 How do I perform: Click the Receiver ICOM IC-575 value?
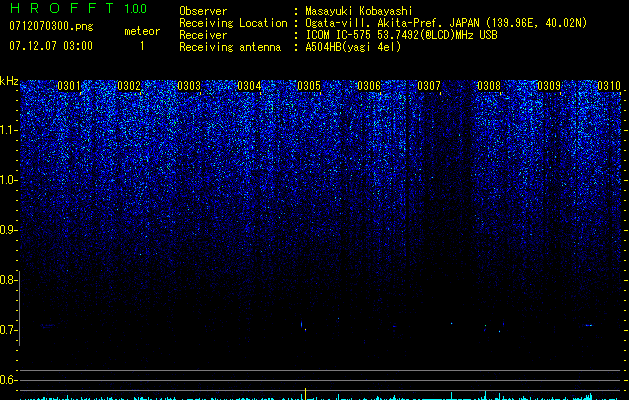pos(401,35)
